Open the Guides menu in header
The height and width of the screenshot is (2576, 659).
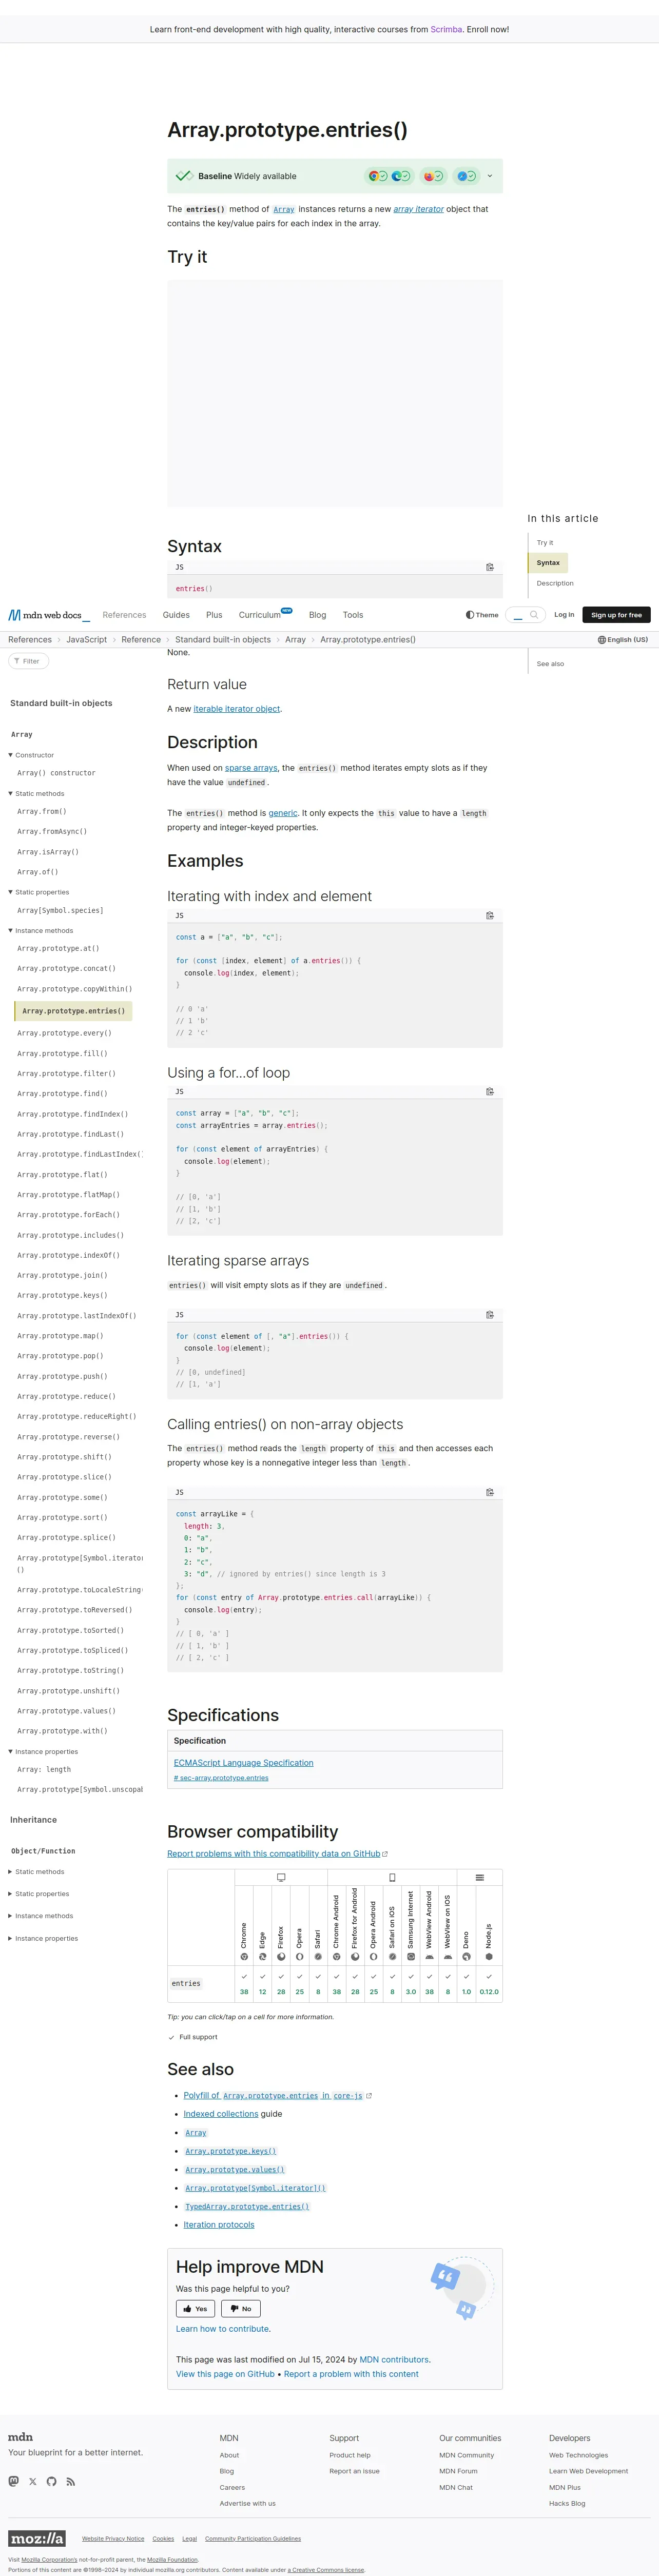[x=176, y=615]
